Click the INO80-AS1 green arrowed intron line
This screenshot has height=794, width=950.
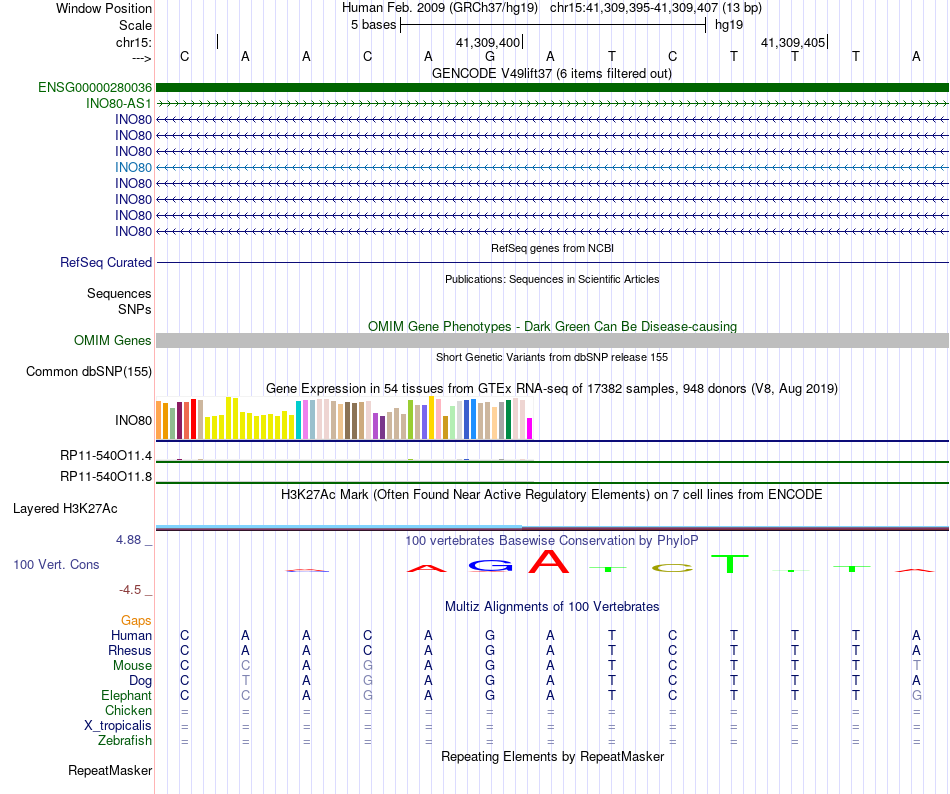pos(552,104)
